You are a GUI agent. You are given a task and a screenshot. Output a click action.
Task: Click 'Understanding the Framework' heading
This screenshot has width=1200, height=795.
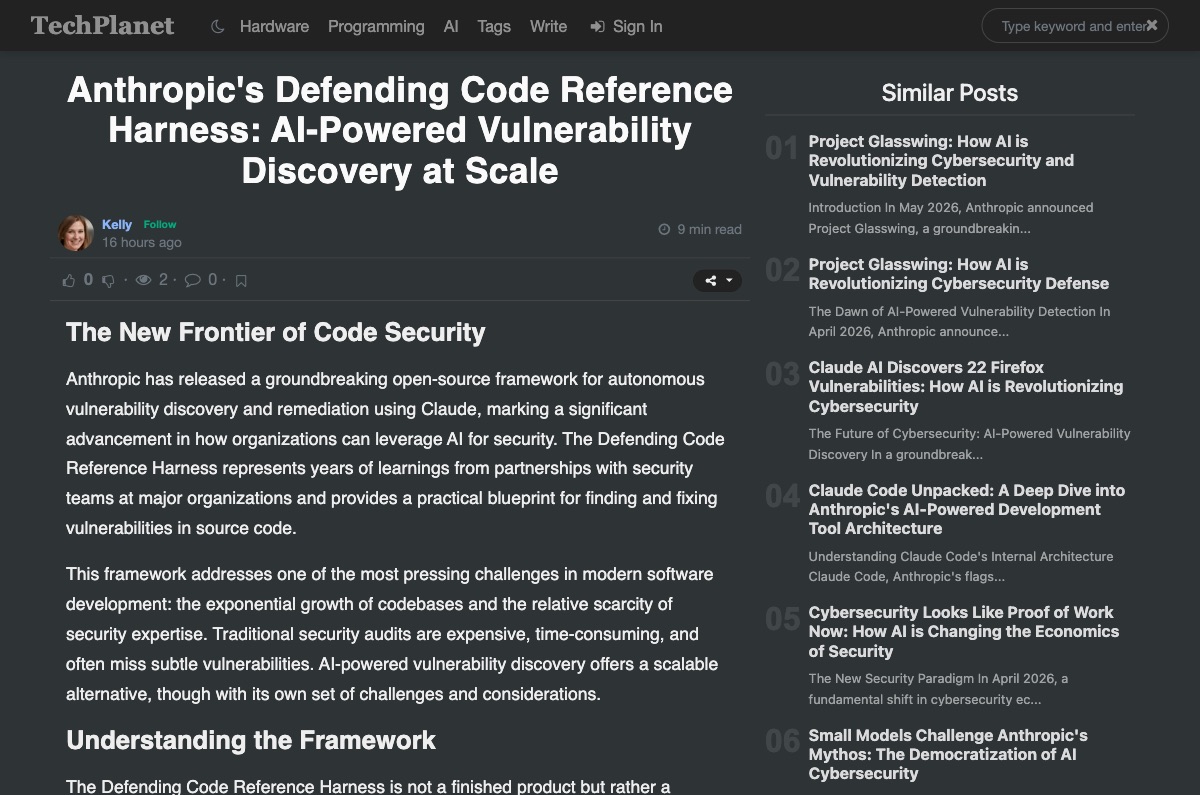[x=251, y=741]
